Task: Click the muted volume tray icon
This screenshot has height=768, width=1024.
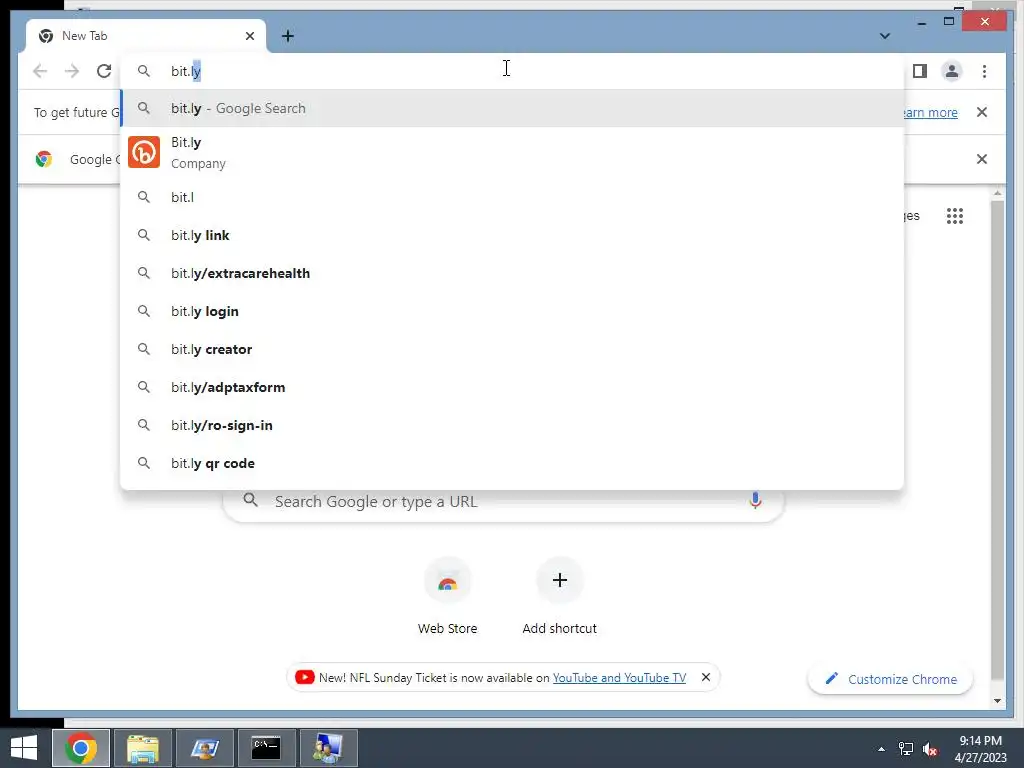Action: coord(929,749)
